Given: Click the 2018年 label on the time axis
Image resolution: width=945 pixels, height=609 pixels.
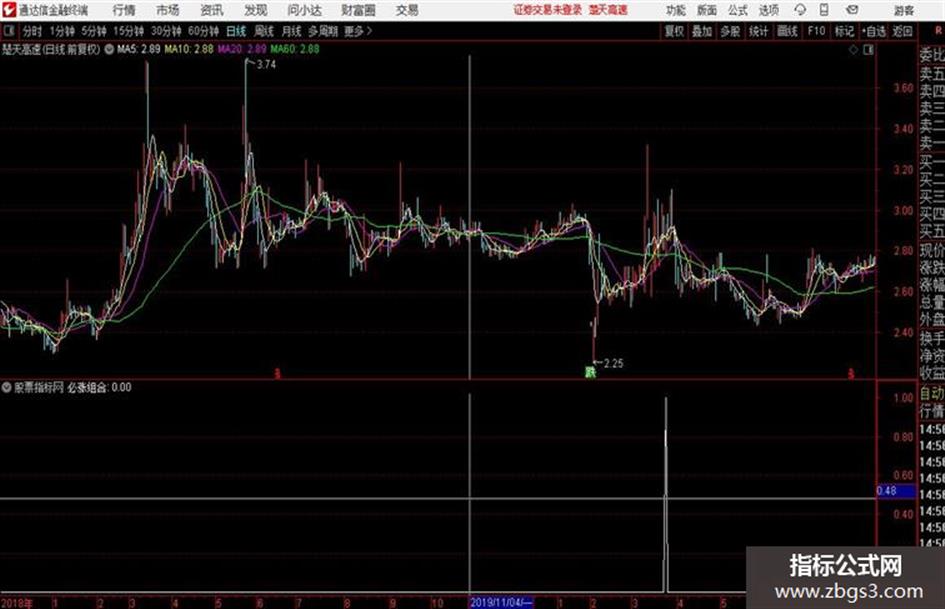Looking at the screenshot, I should coord(17,602).
